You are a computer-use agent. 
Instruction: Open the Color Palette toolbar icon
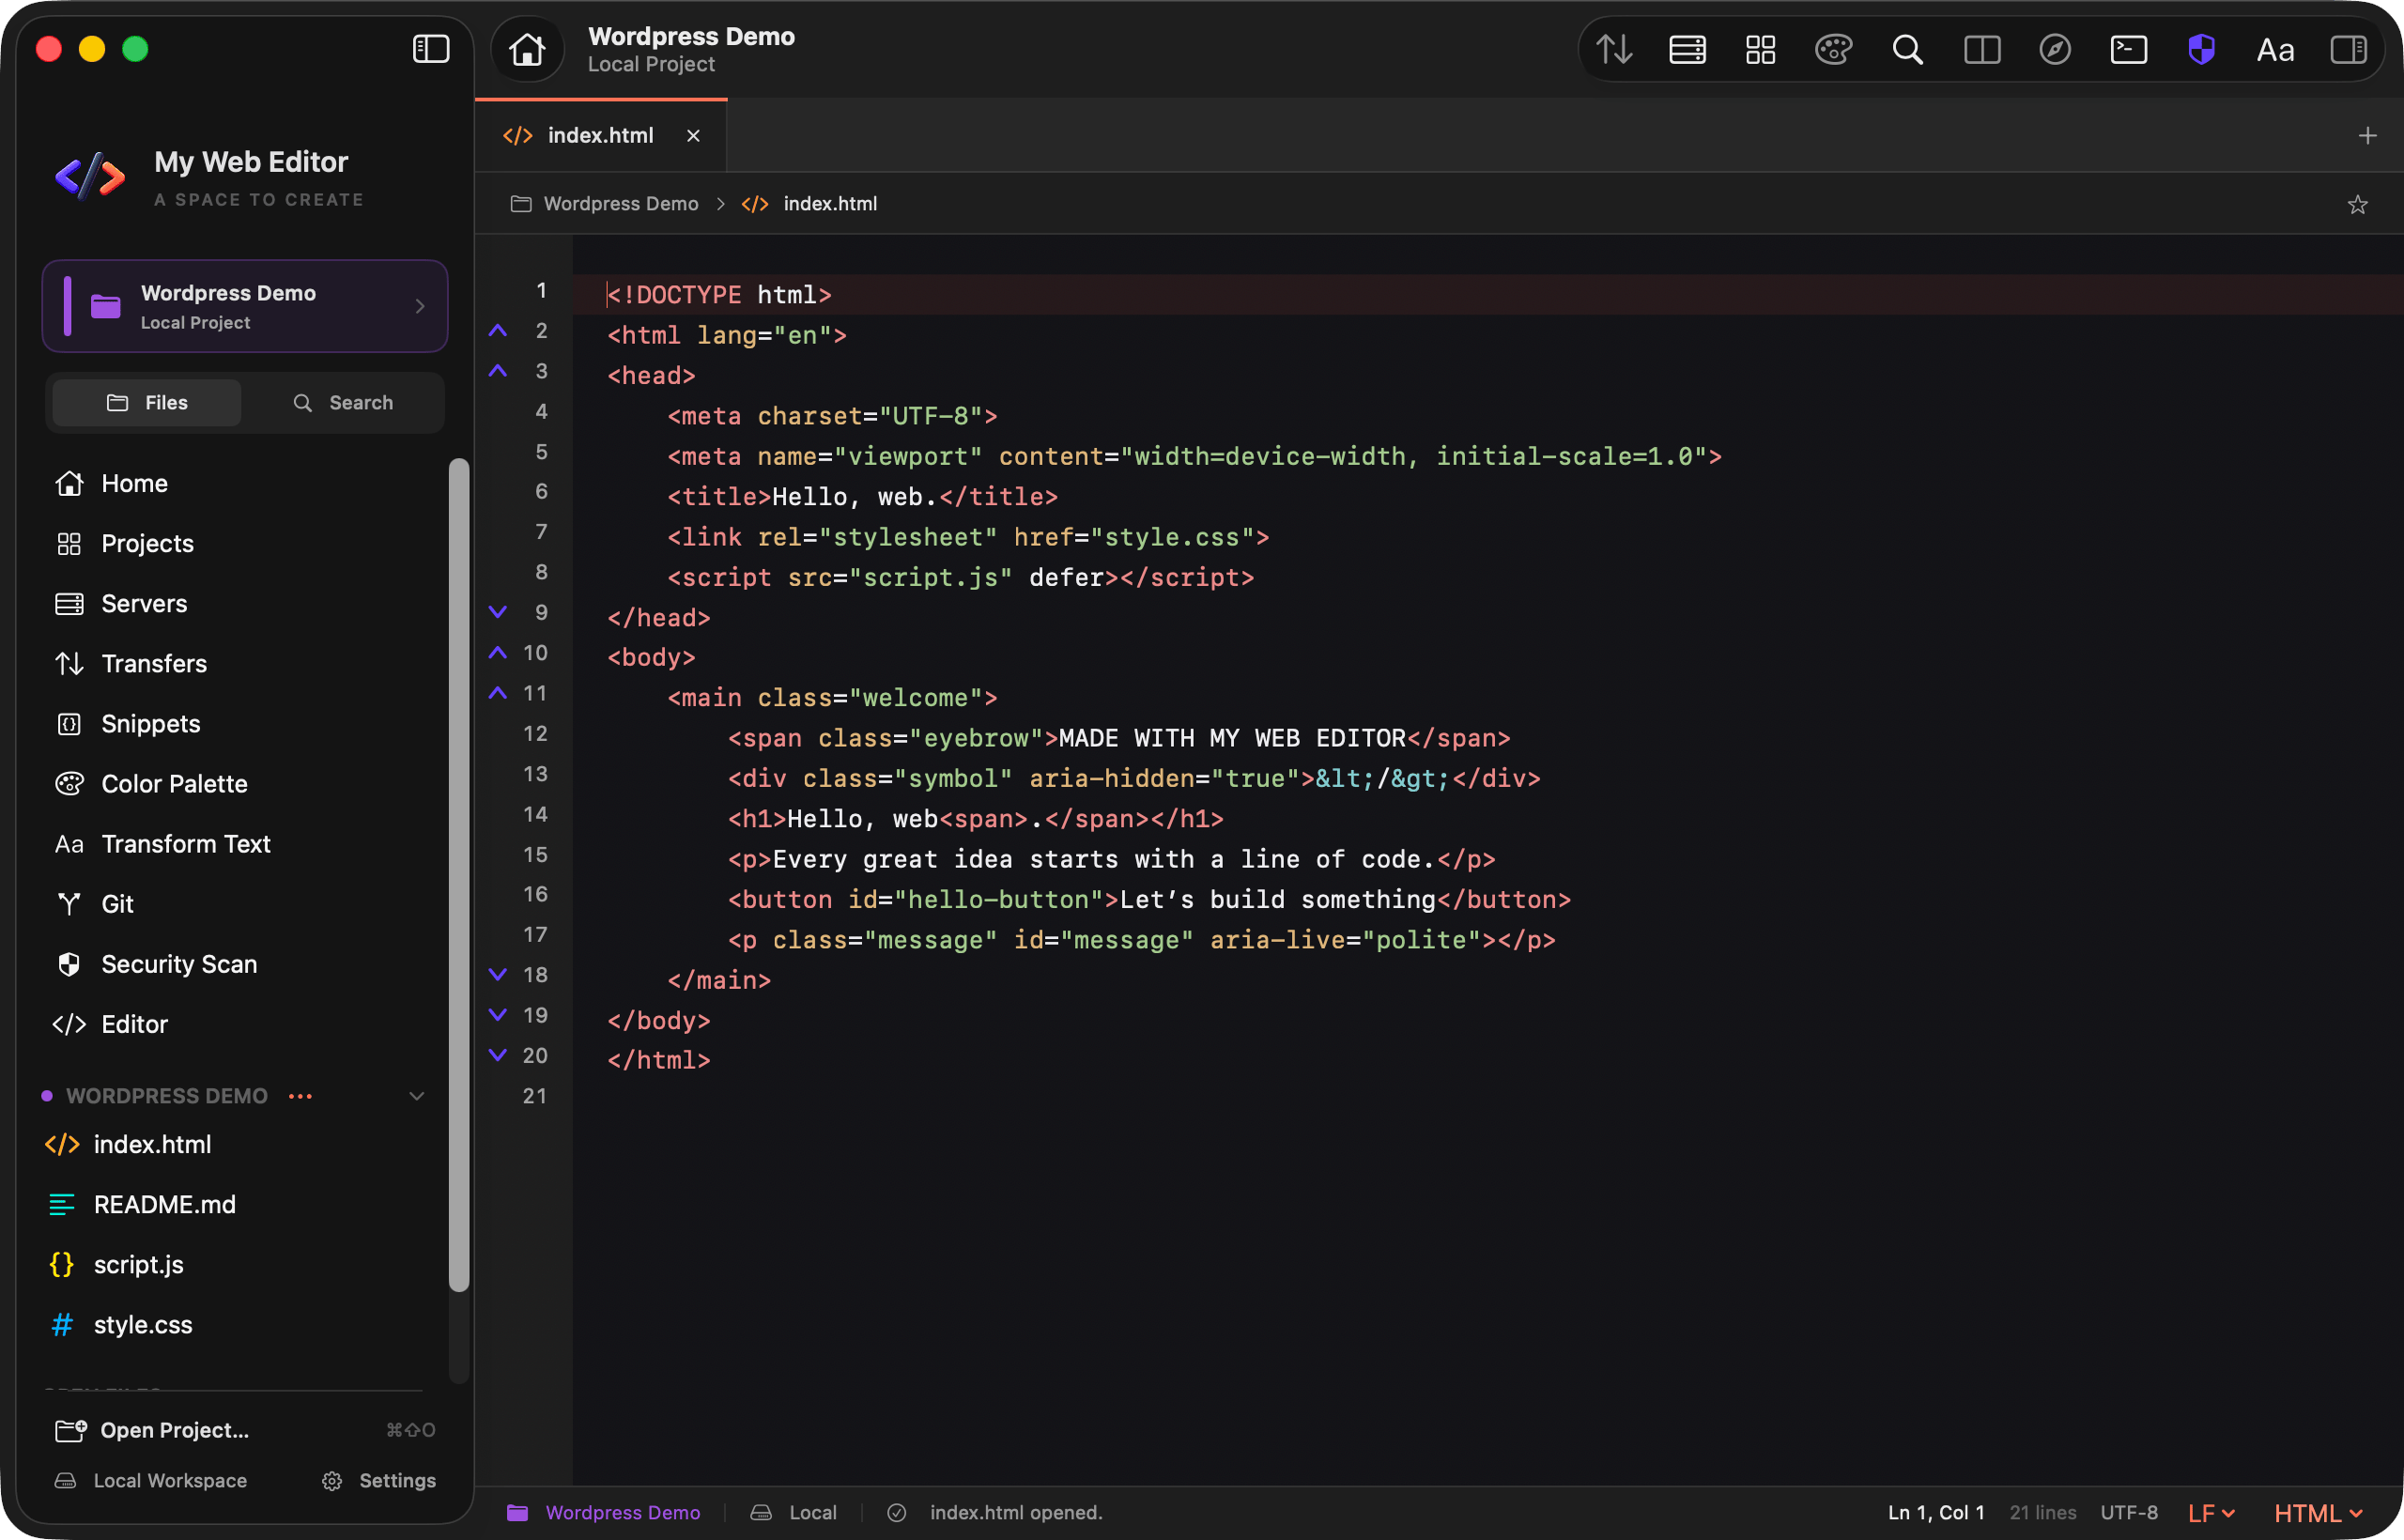coord(1833,49)
